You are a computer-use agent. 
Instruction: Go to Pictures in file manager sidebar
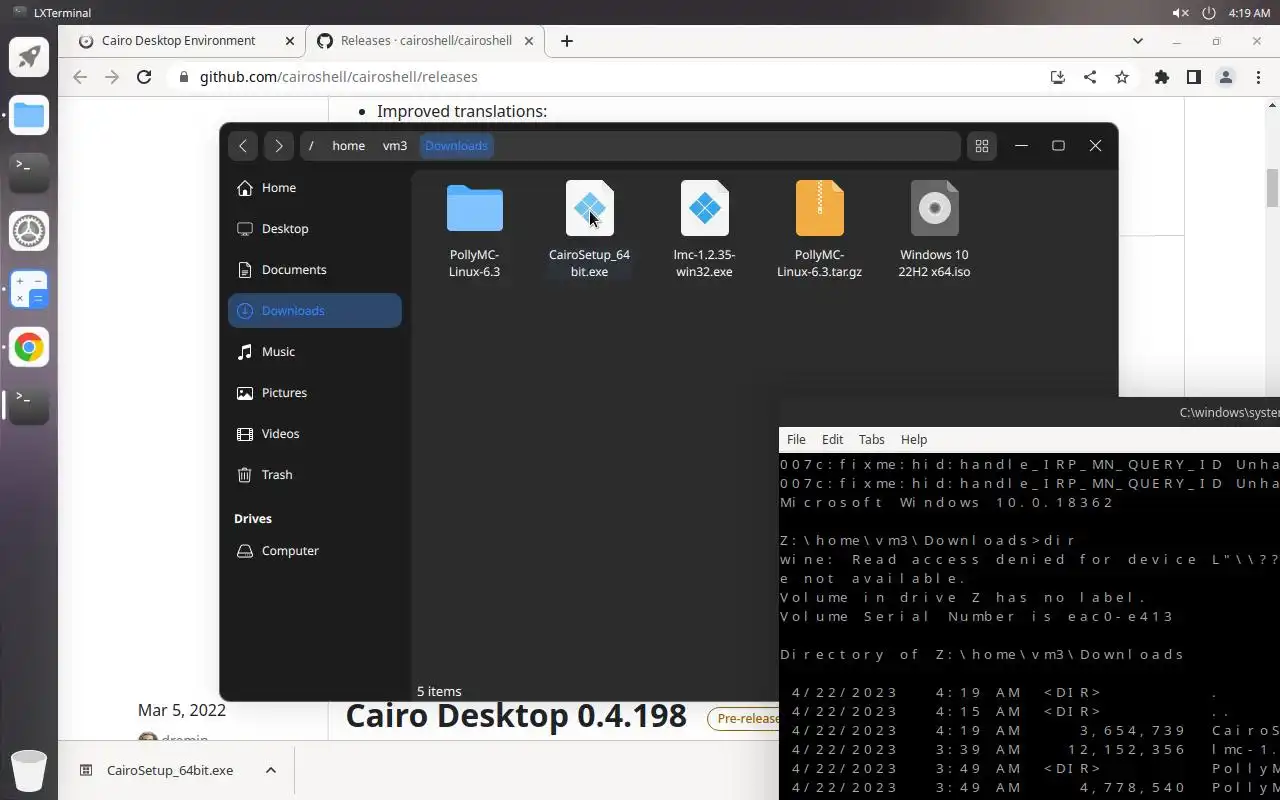315,393
